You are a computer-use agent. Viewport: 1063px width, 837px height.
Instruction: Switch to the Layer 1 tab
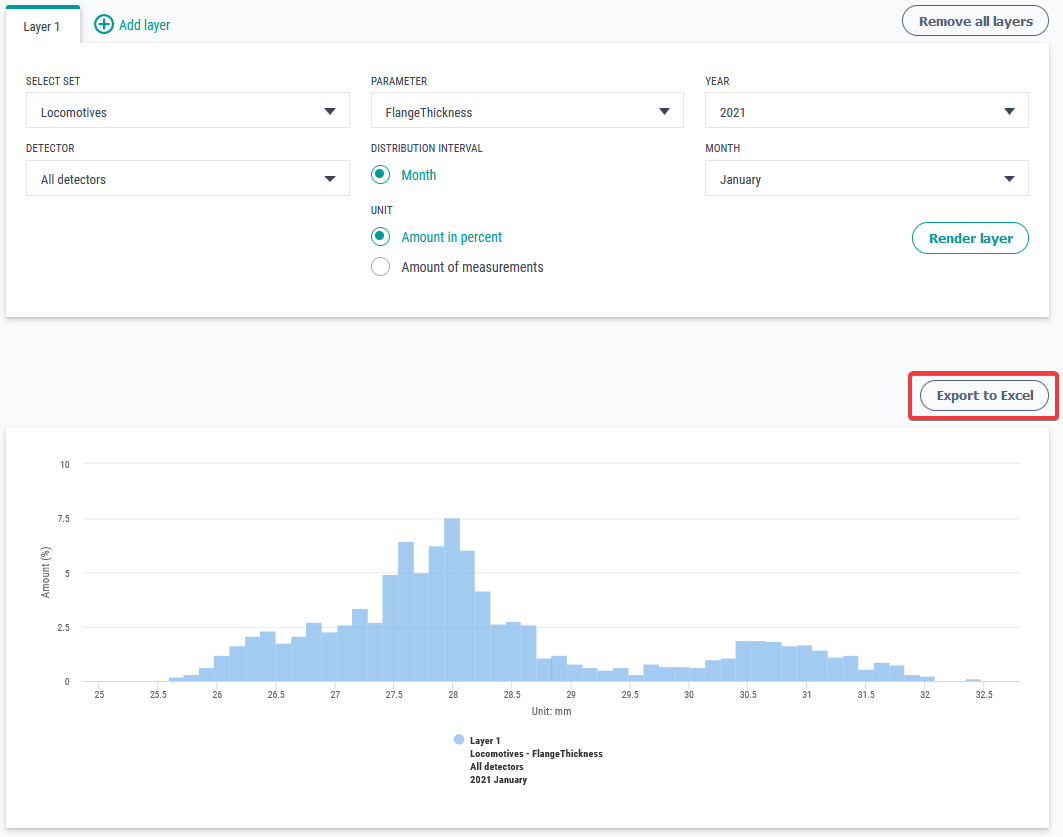tap(42, 26)
